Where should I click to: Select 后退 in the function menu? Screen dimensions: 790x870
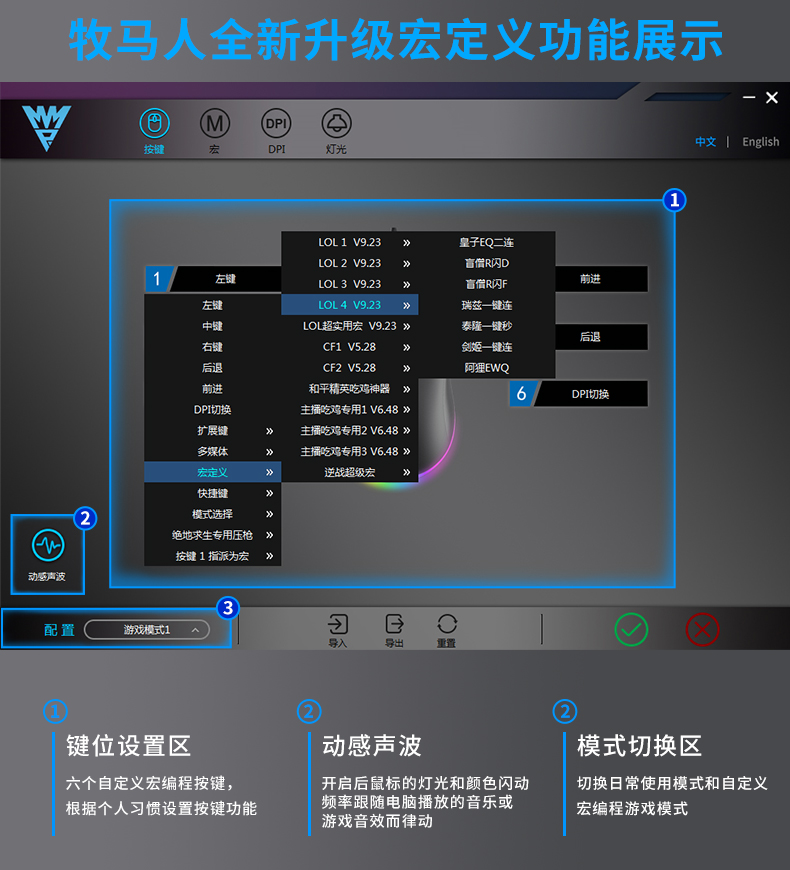click(x=212, y=368)
